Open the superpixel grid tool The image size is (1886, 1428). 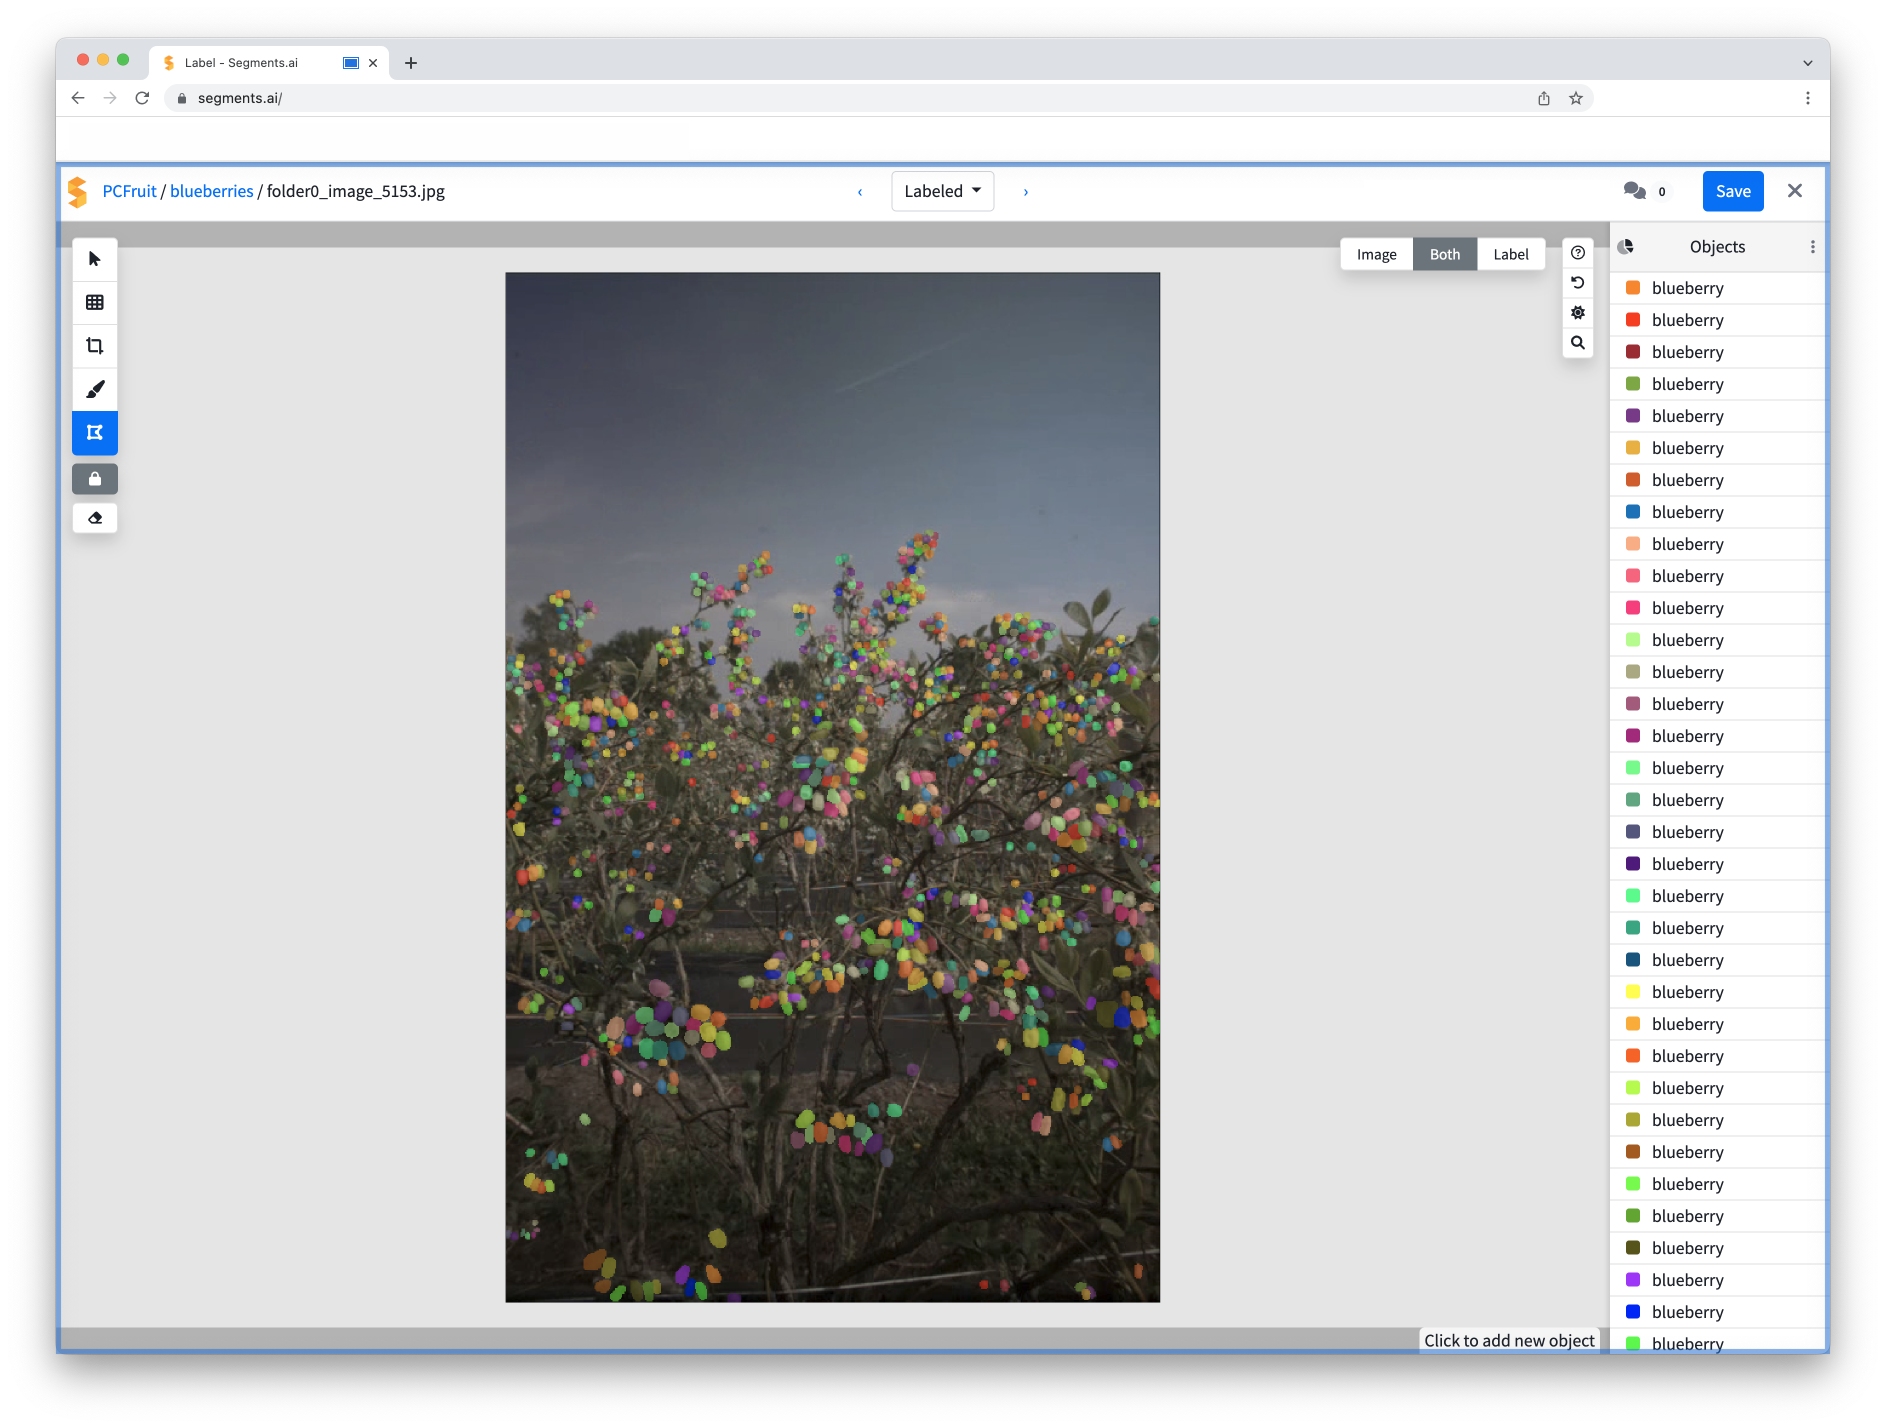point(95,302)
